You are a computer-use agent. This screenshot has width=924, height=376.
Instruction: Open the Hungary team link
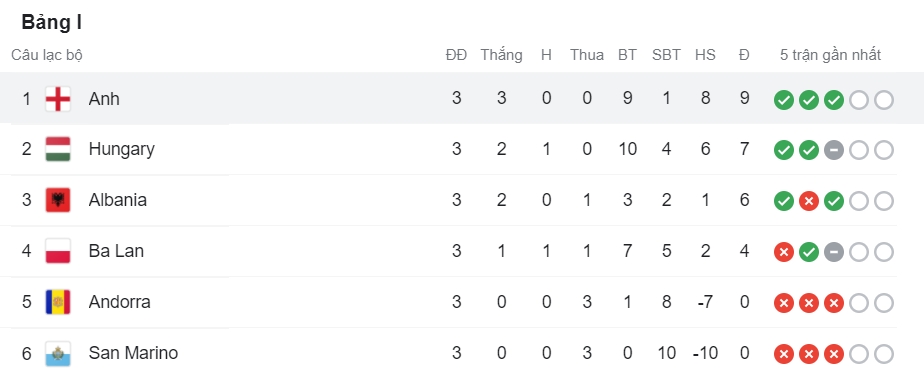coord(121,149)
